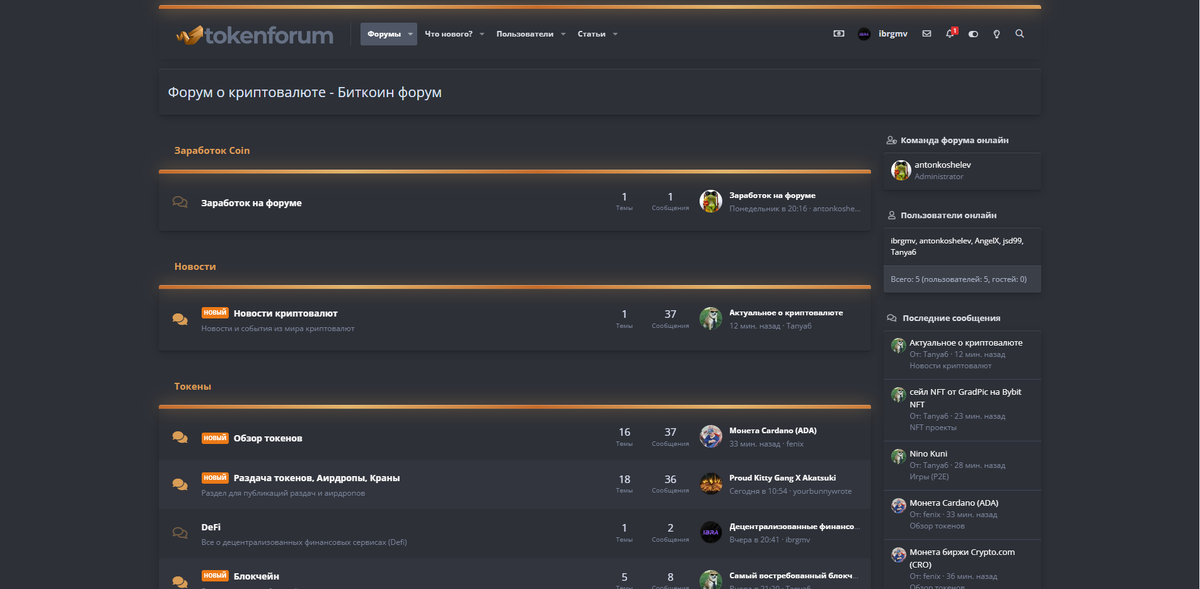Open Монета Cardano (ADA) in Обзор токенов row
The width and height of the screenshot is (1200, 589).
(x=773, y=430)
